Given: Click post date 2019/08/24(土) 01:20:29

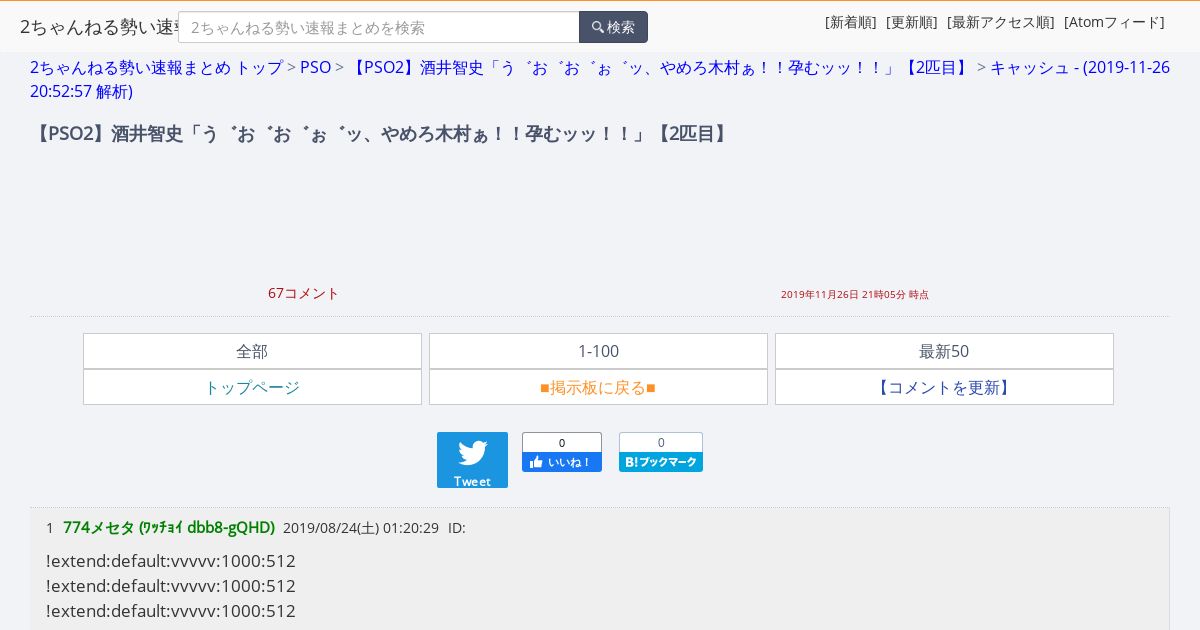Looking at the screenshot, I should click(361, 527).
